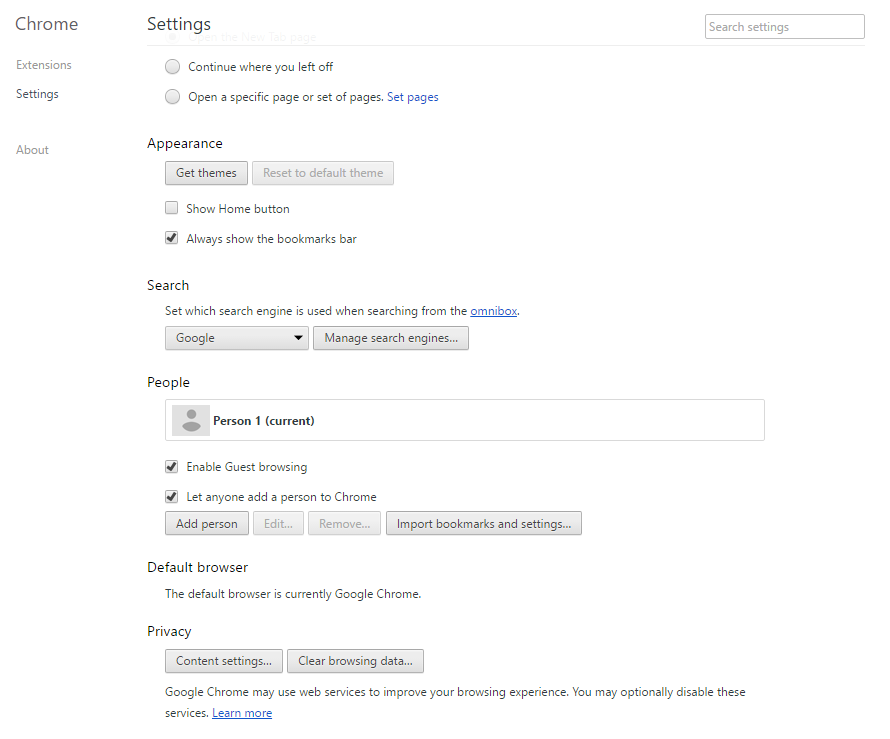Viewport: 890px width, 739px height.
Task: Focus the Search settings field
Action: (x=784, y=27)
